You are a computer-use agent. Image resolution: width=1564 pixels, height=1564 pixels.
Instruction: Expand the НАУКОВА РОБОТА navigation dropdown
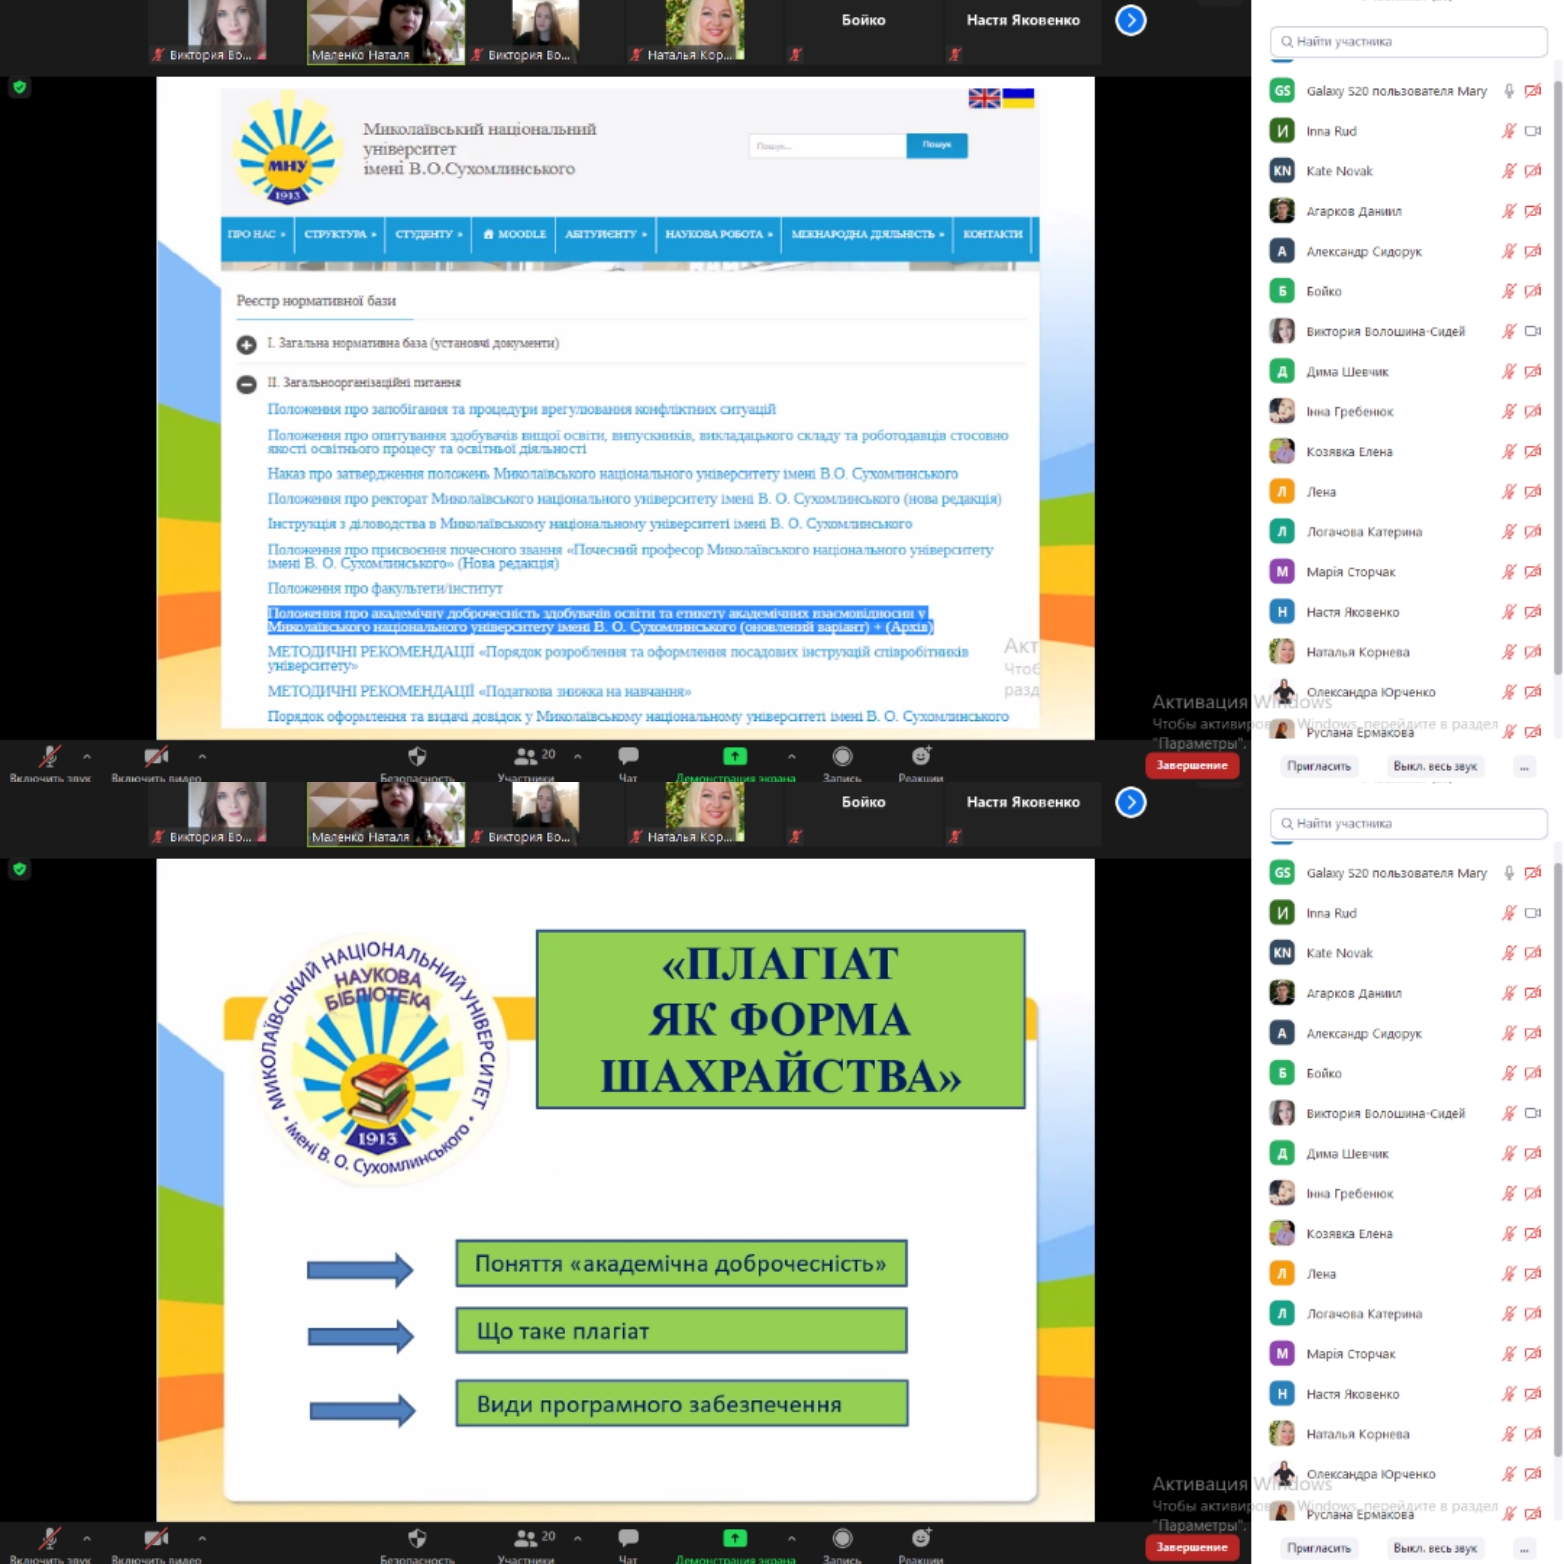pyautogui.click(x=718, y=234)
